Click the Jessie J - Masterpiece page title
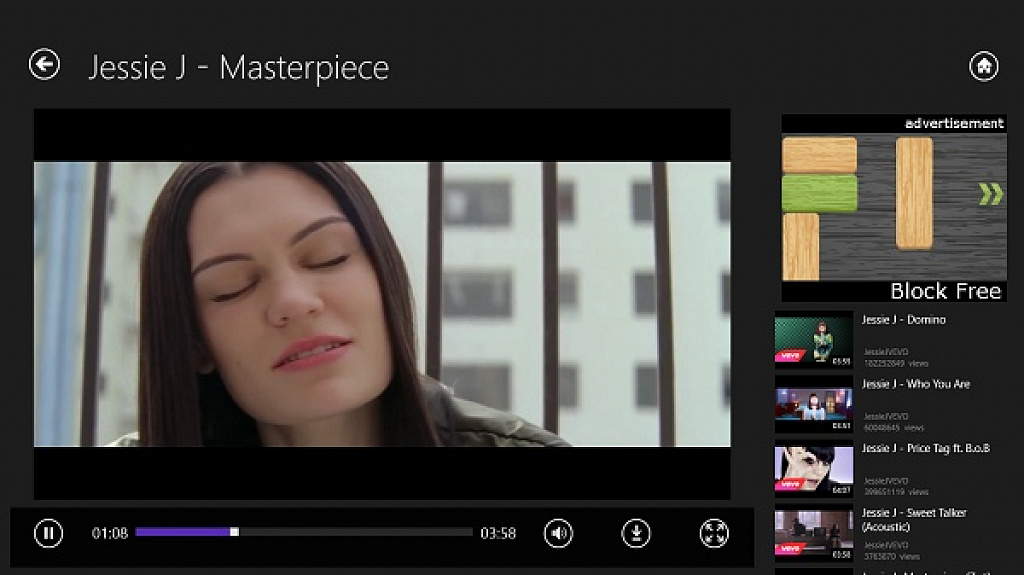Image resolution: width=1024 pixels, height=575 pixels. 238,67
